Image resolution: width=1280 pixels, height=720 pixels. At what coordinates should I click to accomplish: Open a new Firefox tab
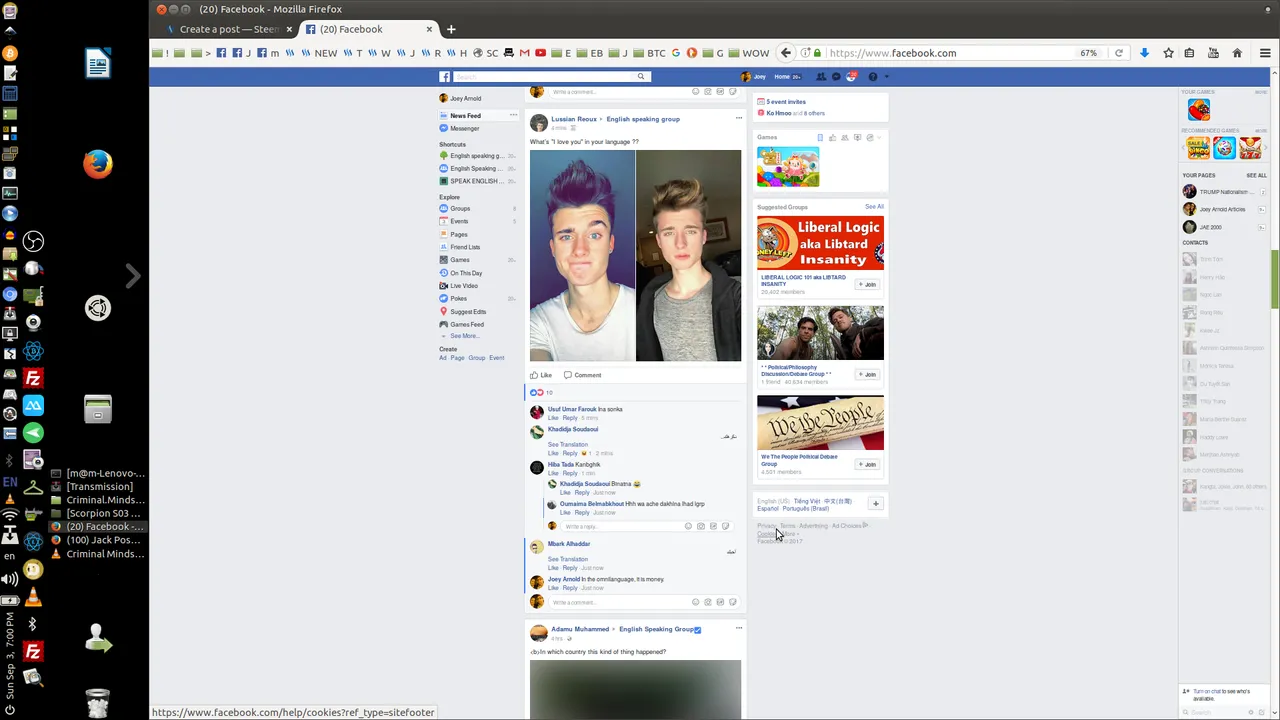pos(451,29)
